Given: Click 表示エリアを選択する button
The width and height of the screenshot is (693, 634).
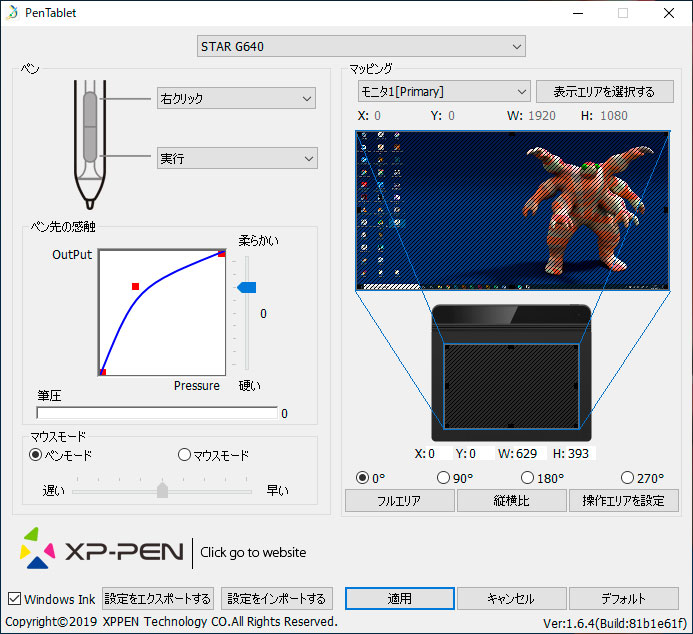Looking at the screenshot, I should tap(605, 91).
